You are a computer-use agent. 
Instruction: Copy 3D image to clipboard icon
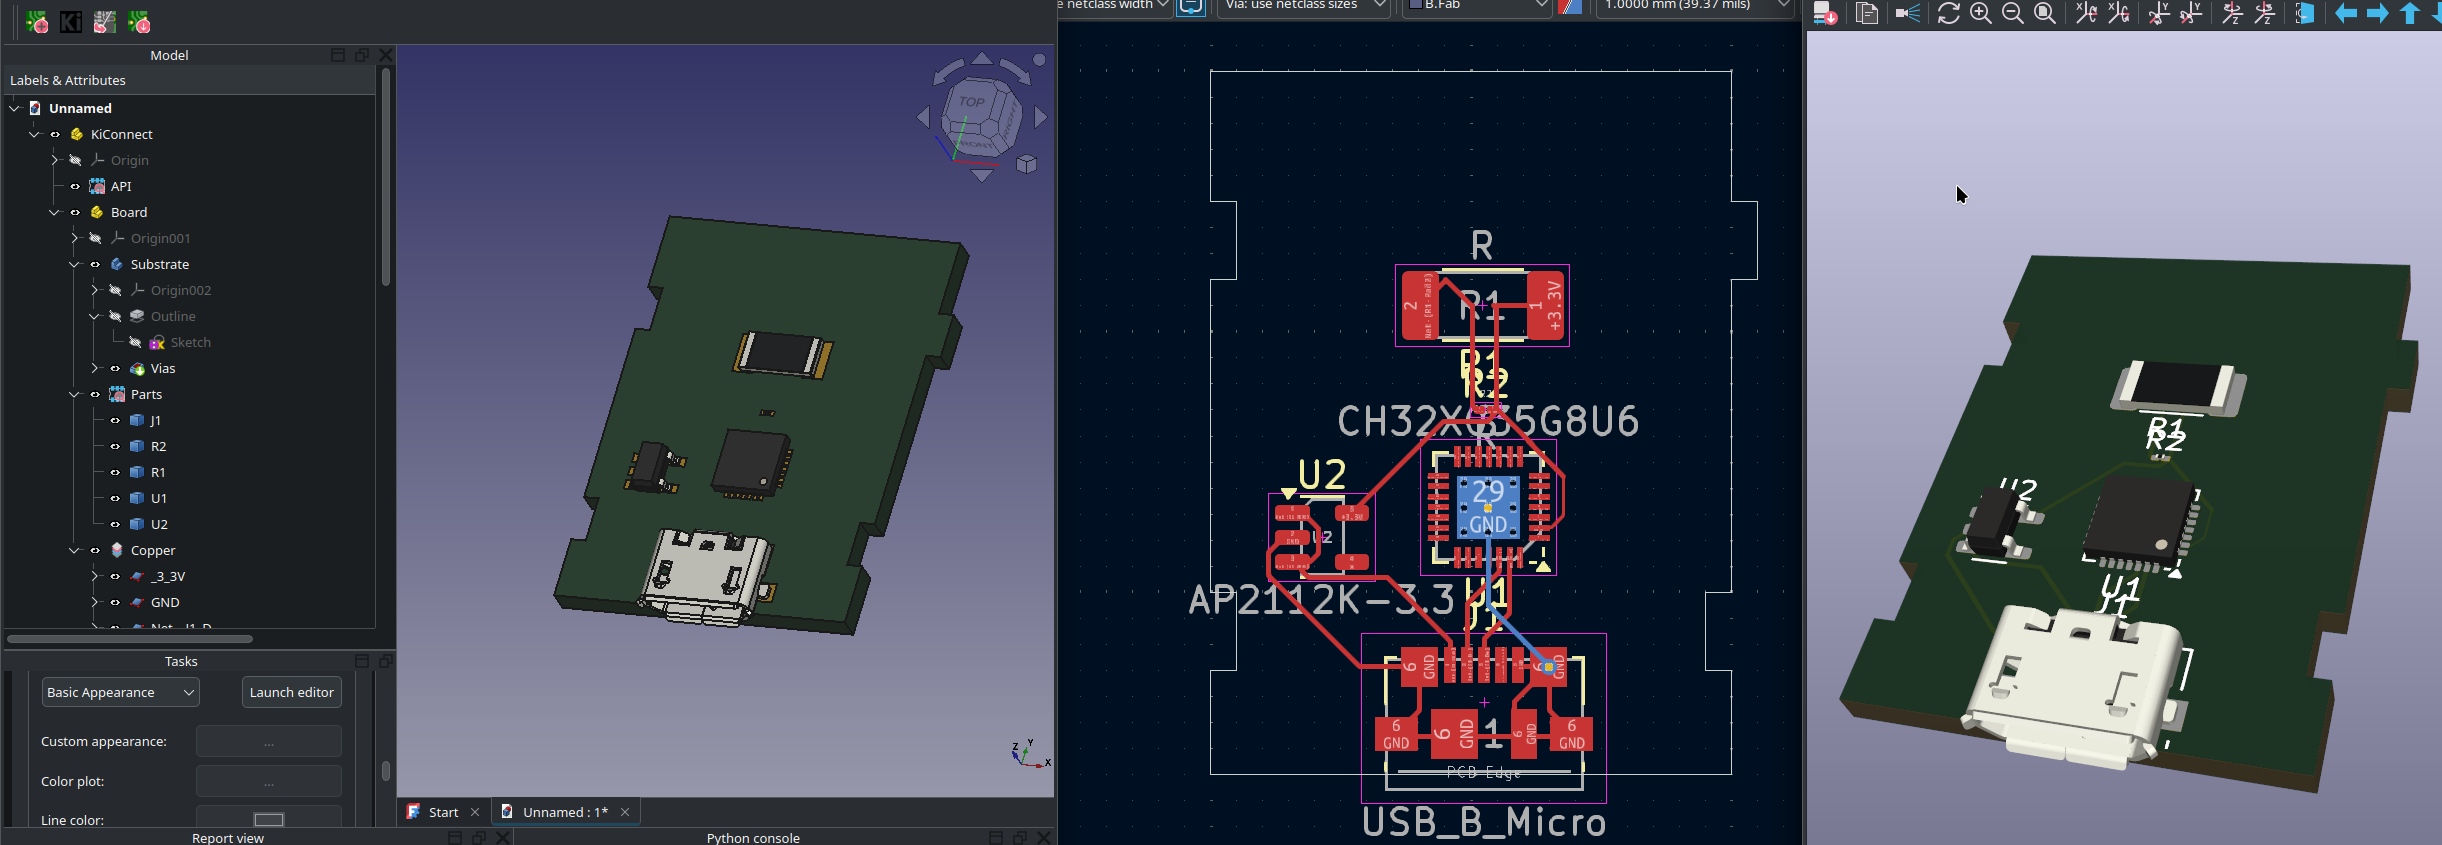[x=1866, y=14]
